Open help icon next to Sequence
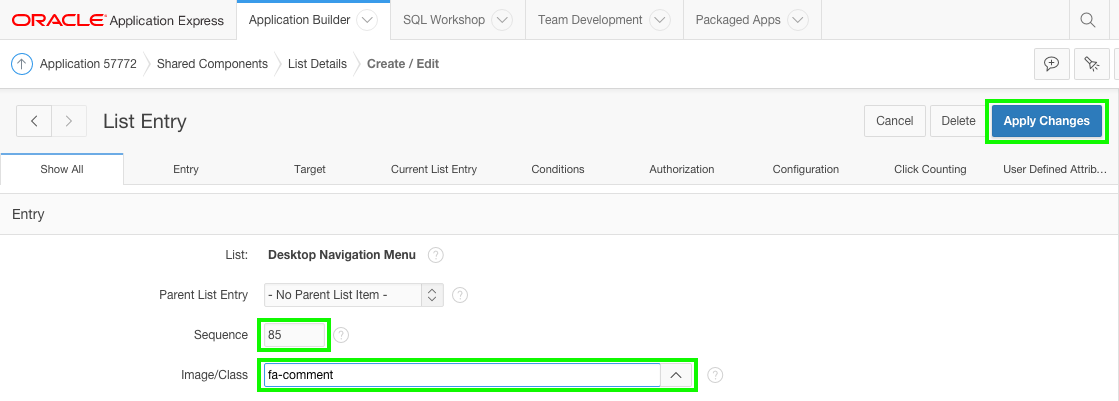This screenshot has width=1119, height=401. tap(341, 335)
